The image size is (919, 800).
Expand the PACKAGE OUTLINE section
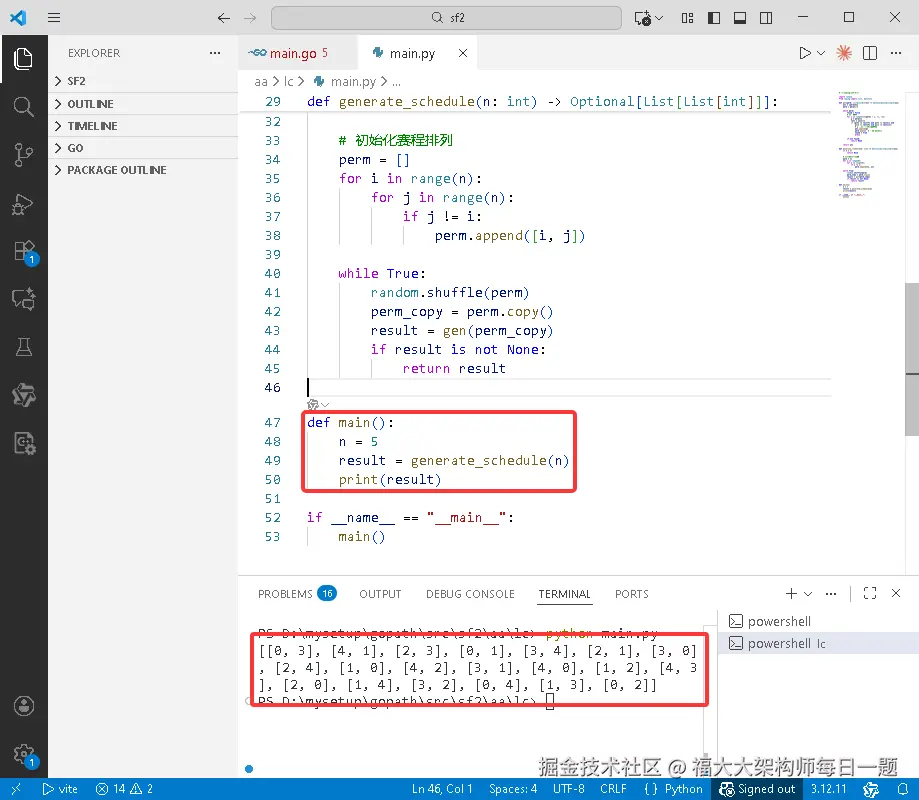click(144, 170)
